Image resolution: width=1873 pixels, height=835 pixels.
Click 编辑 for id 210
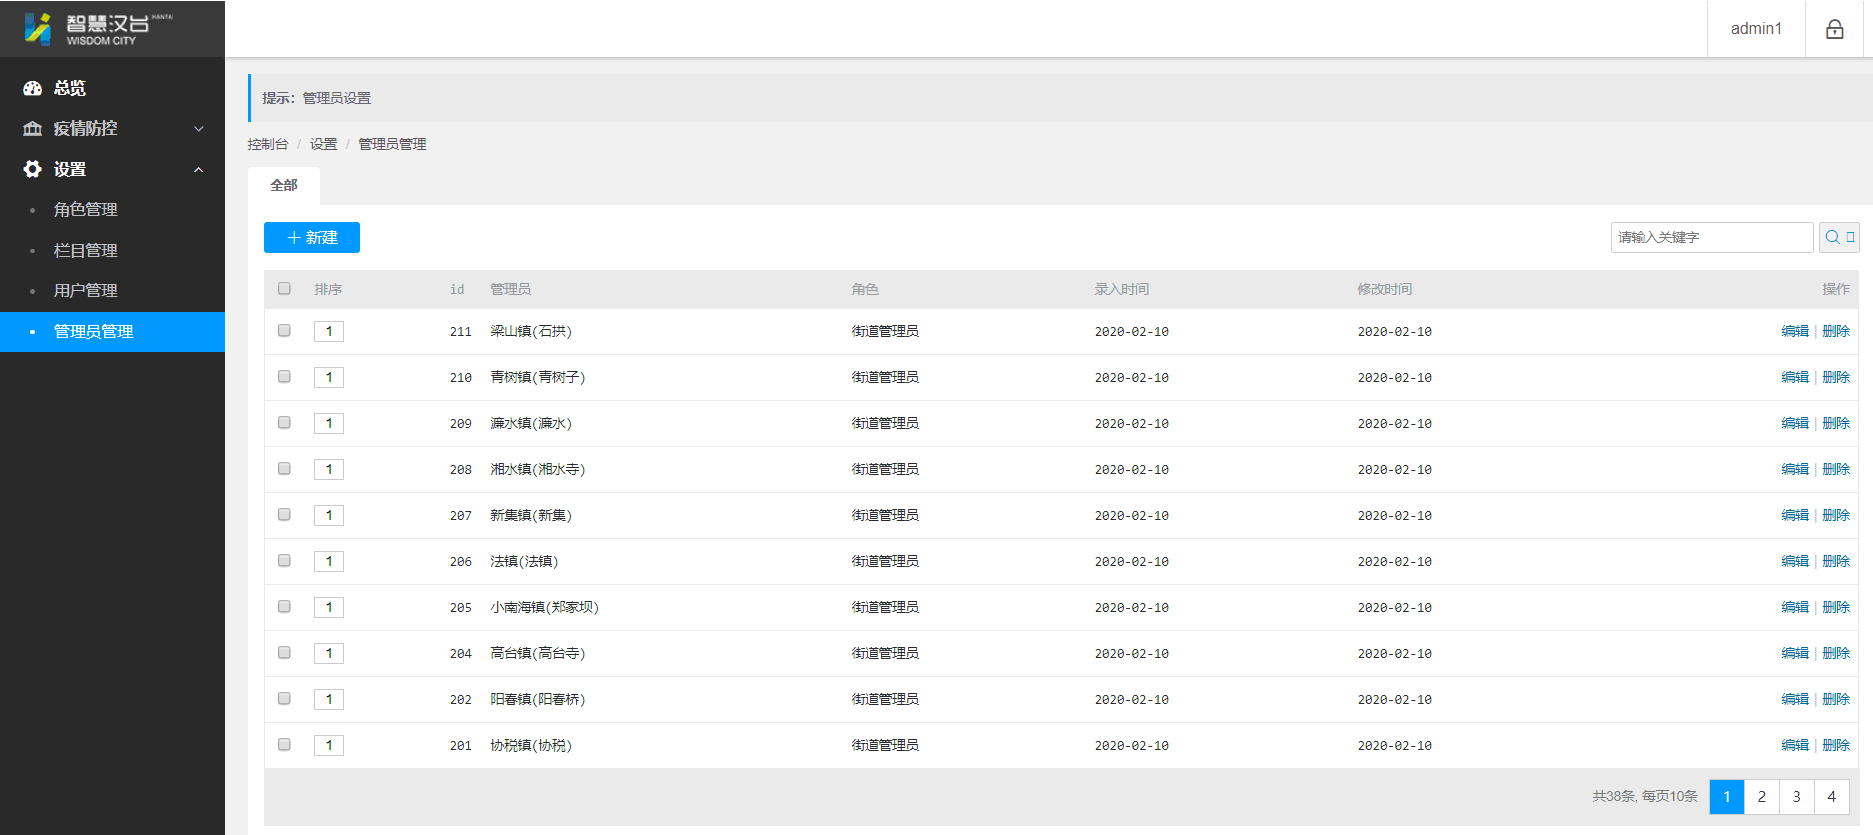coord(1795,377)
